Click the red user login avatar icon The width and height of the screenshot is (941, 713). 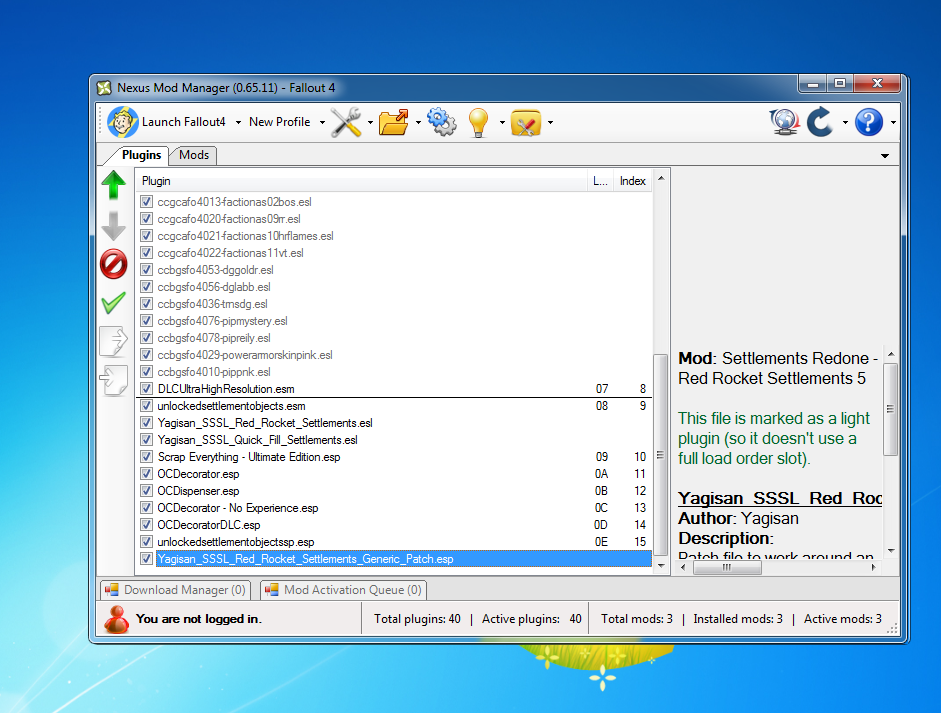coord(116,619)
